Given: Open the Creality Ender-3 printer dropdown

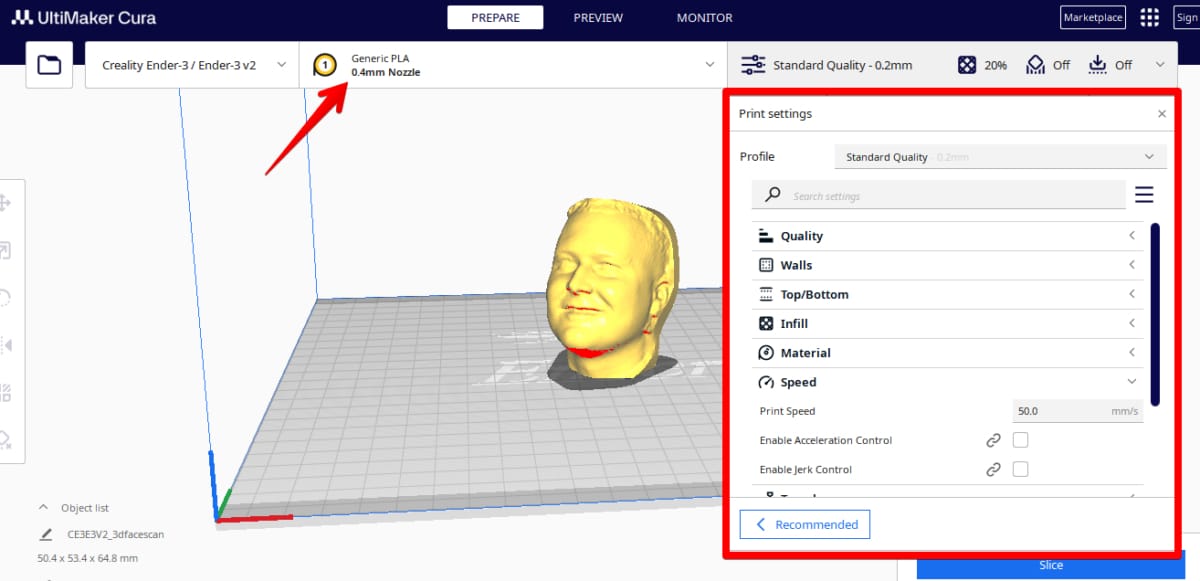Looking at the screenshot, I should pos(192,65).
